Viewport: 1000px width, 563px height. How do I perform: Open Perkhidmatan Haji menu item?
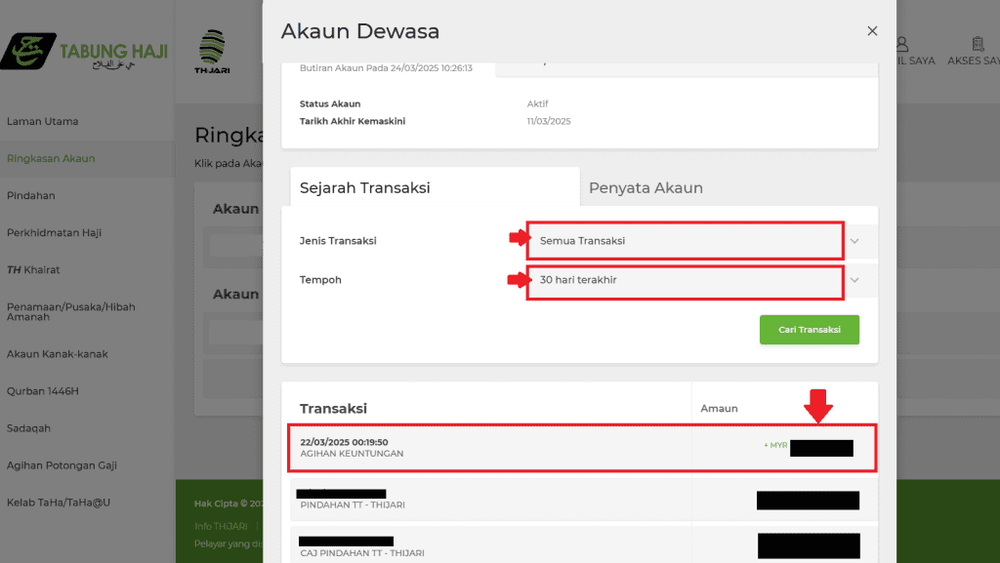[x=54, y=233]
